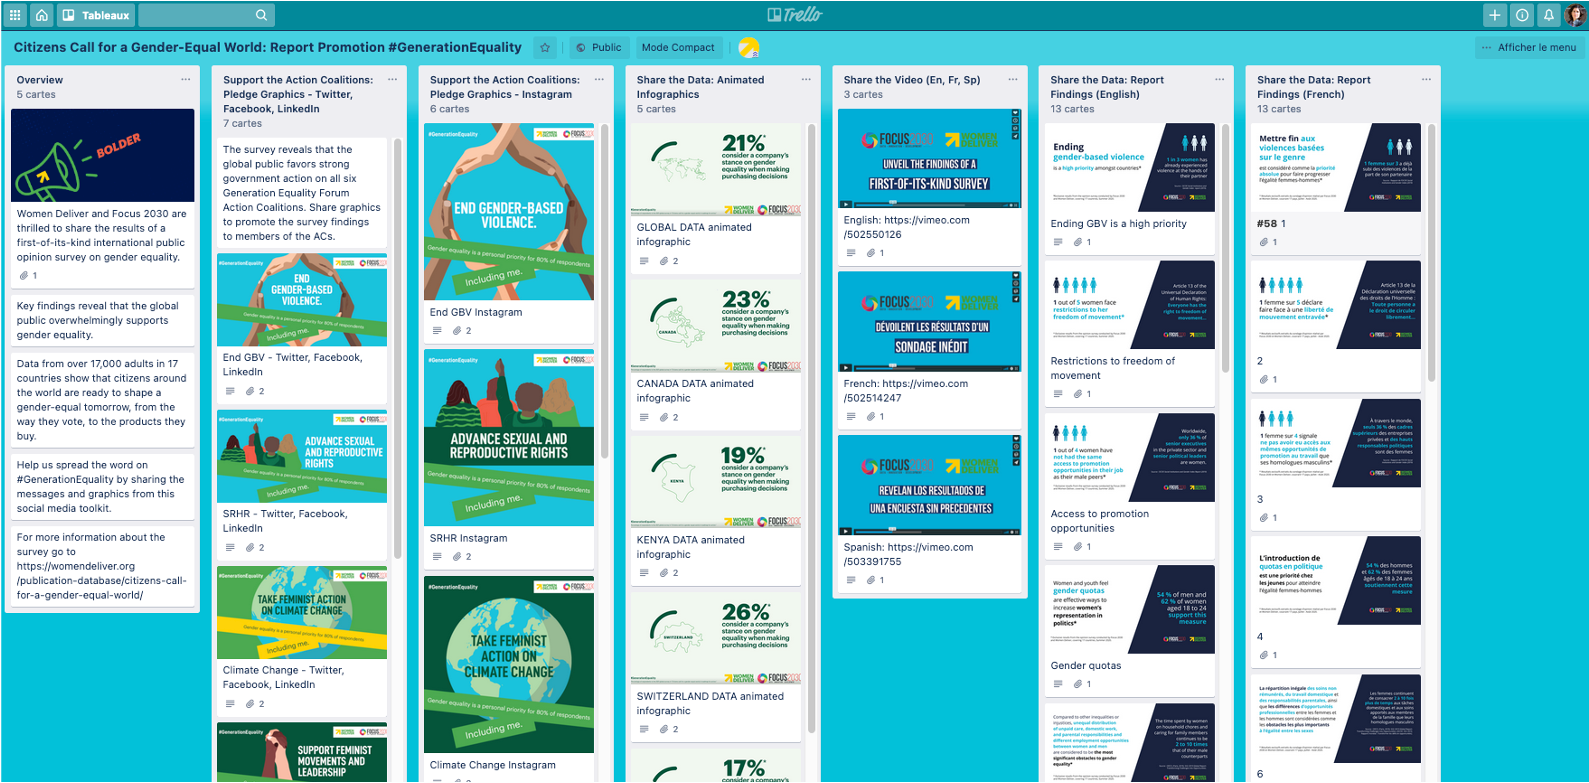Screen dimensions: 1589x783
Task: Click the create plus icon
Action: (1494, 15)
